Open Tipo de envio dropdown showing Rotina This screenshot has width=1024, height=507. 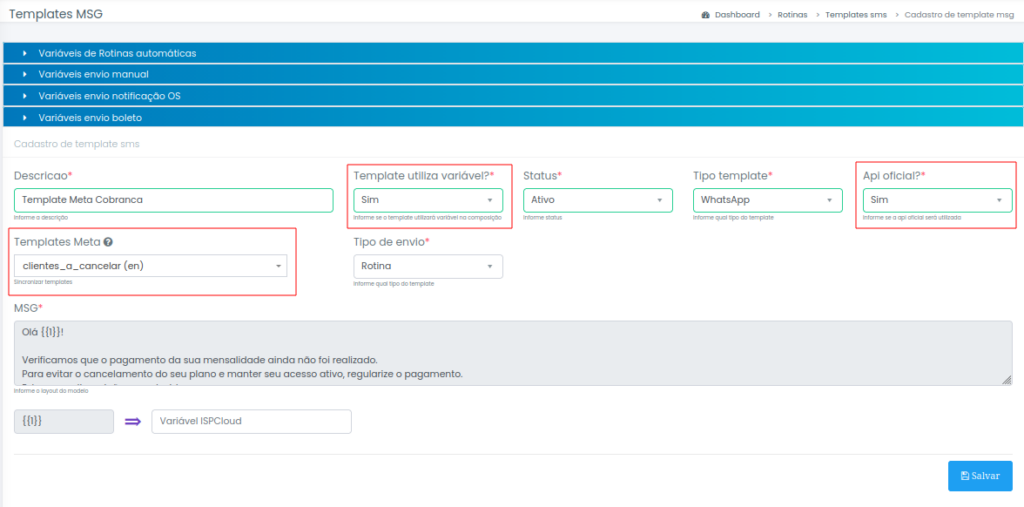pyautogui.click(x=428, y=266)
